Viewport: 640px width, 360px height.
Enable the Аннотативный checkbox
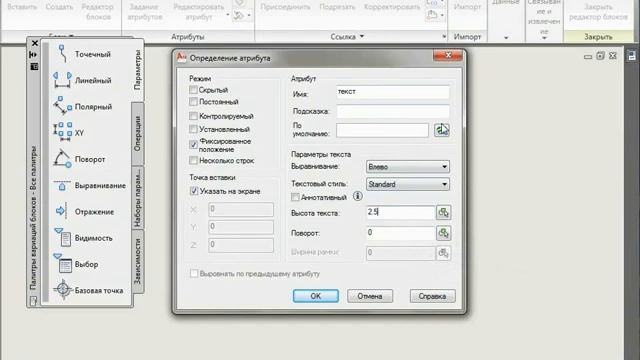point(295,197)
